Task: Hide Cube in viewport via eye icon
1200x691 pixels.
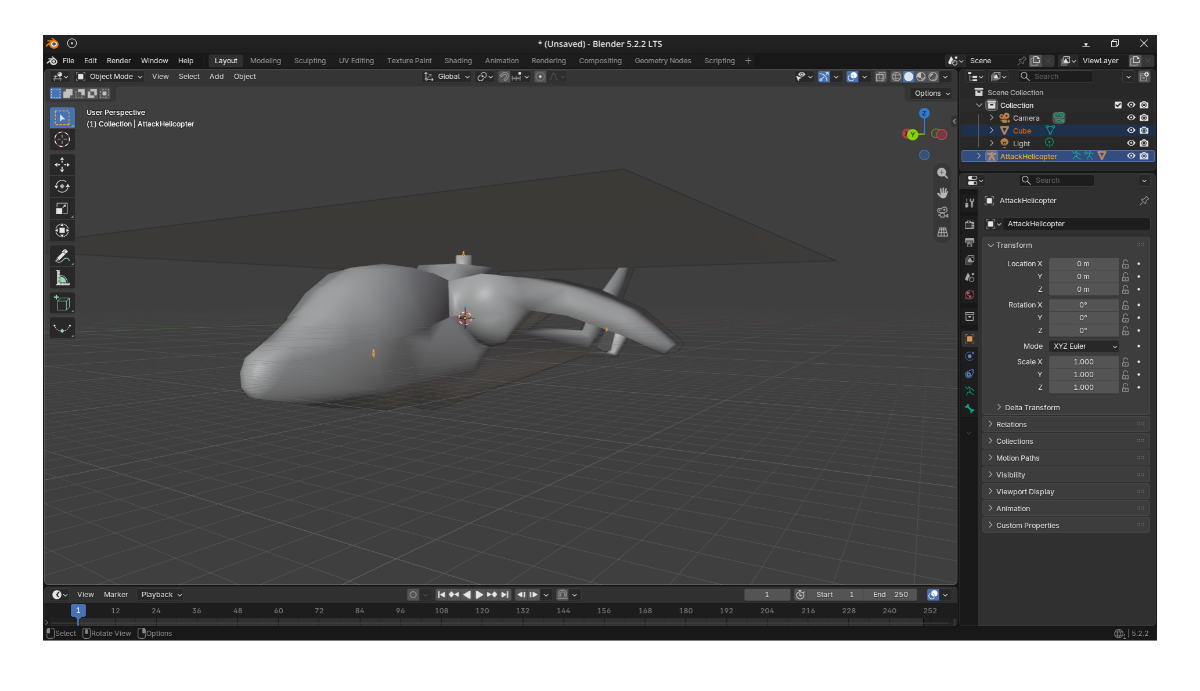Action: 1131,131
